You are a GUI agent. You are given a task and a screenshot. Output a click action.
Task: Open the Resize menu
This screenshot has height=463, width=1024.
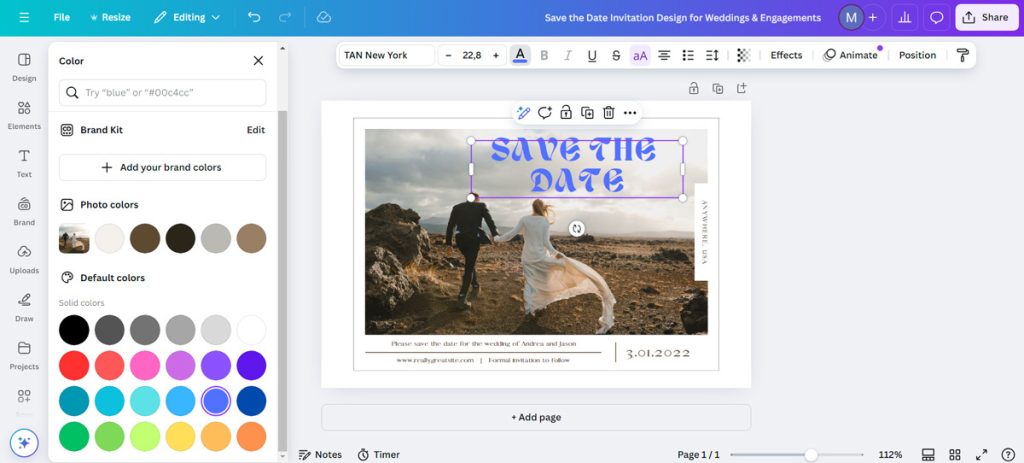click(x=111, y=17)
